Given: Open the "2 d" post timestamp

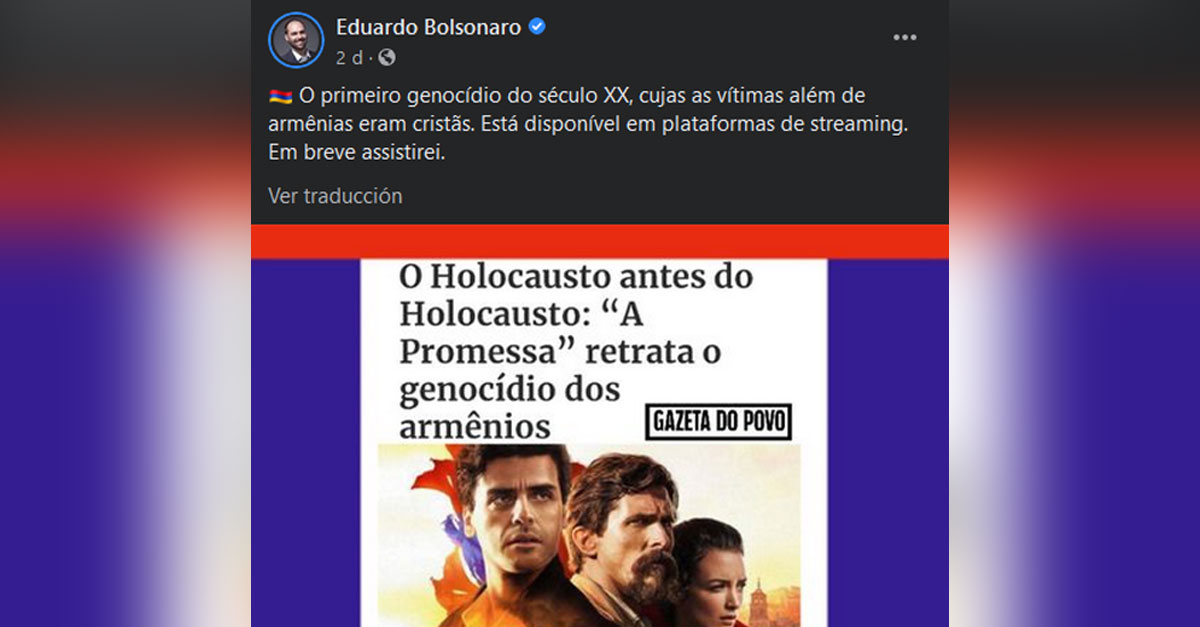Looking at the screenshot, I should coord(349,58).
